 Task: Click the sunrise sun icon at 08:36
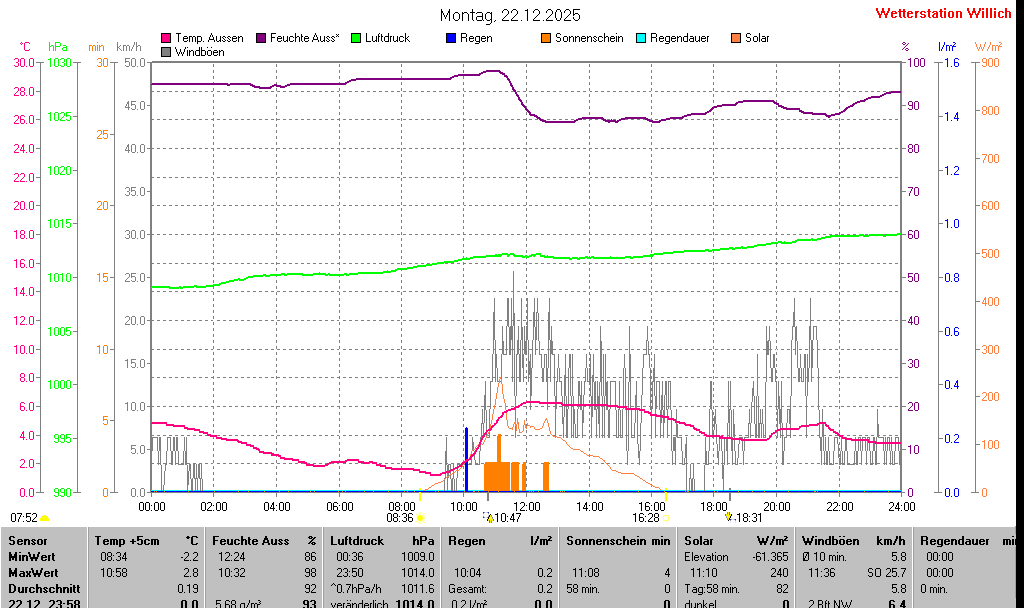tap(420, 518)
